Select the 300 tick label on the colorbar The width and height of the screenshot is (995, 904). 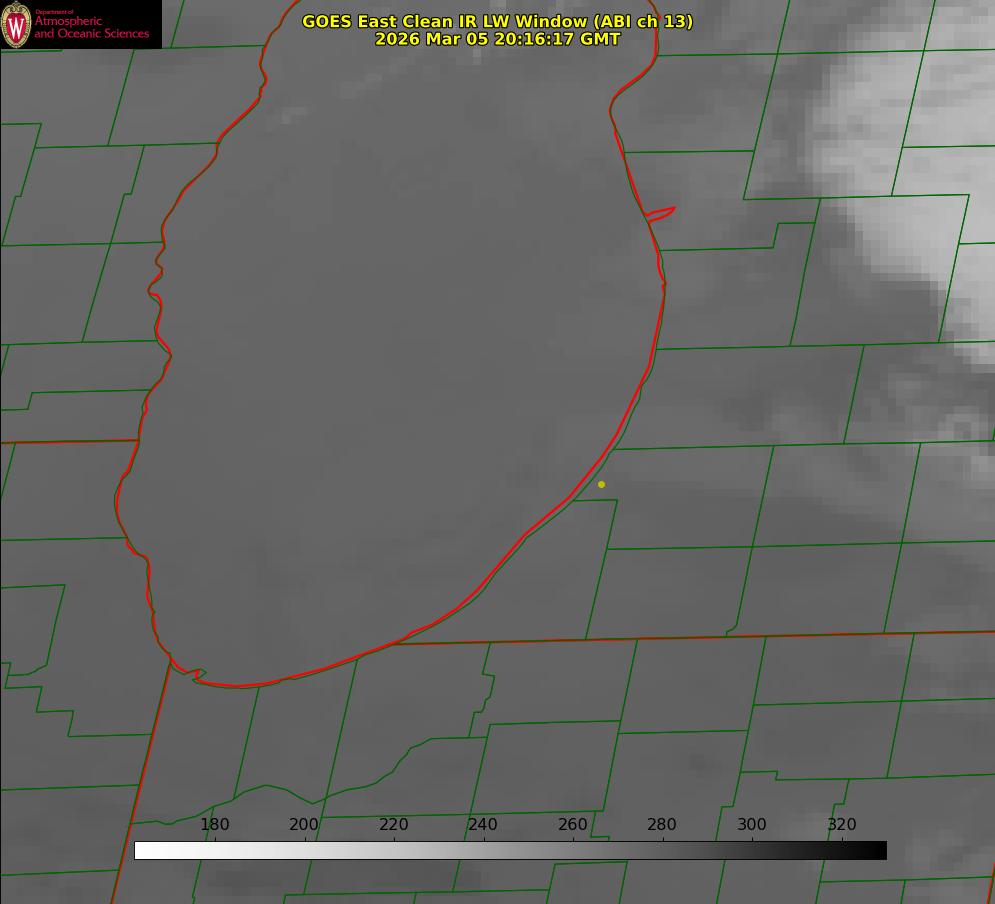point(752,825)
